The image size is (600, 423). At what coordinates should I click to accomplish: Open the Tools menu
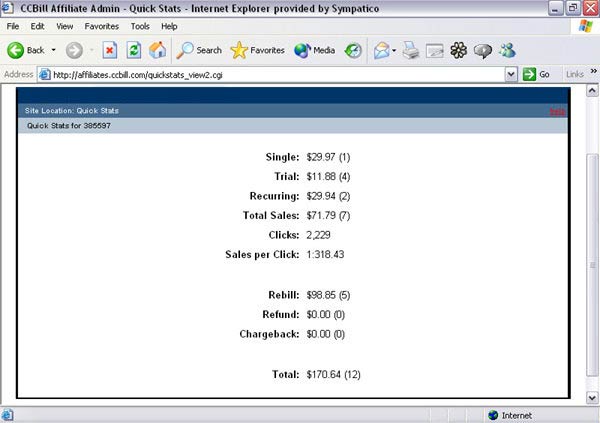tap(140, 26)
